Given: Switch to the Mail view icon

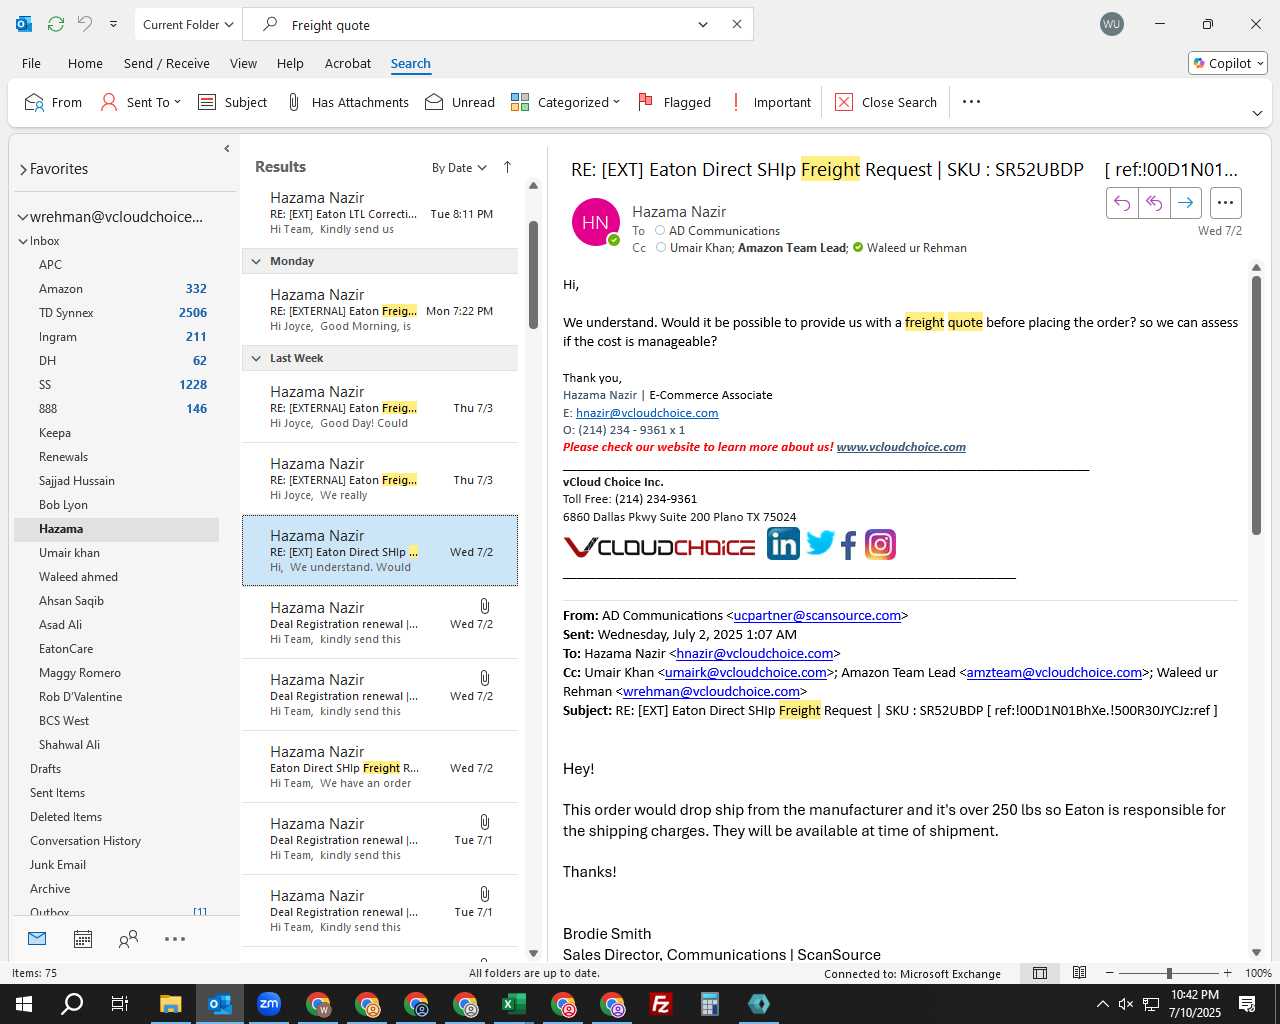Looking at the screenshot, I should tap(37, 939).
